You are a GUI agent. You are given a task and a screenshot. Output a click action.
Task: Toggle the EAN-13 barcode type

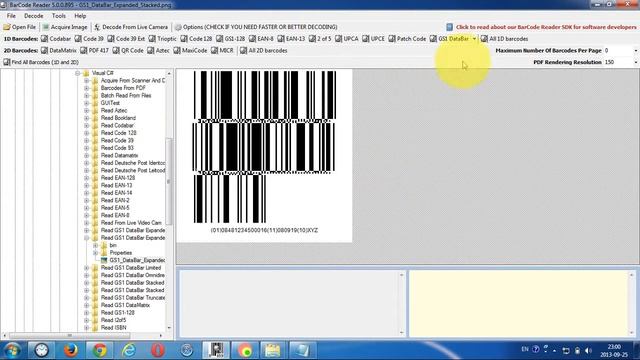point(291,39)
